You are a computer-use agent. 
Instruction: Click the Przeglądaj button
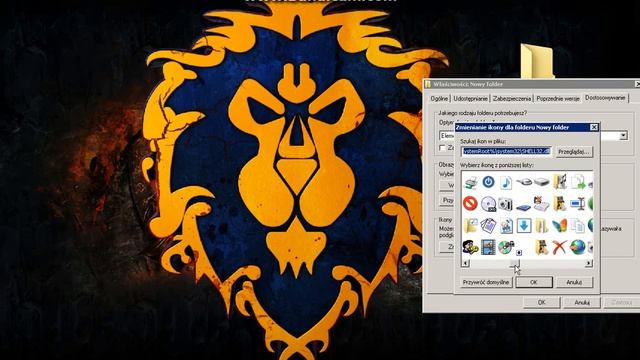point(574,152)
